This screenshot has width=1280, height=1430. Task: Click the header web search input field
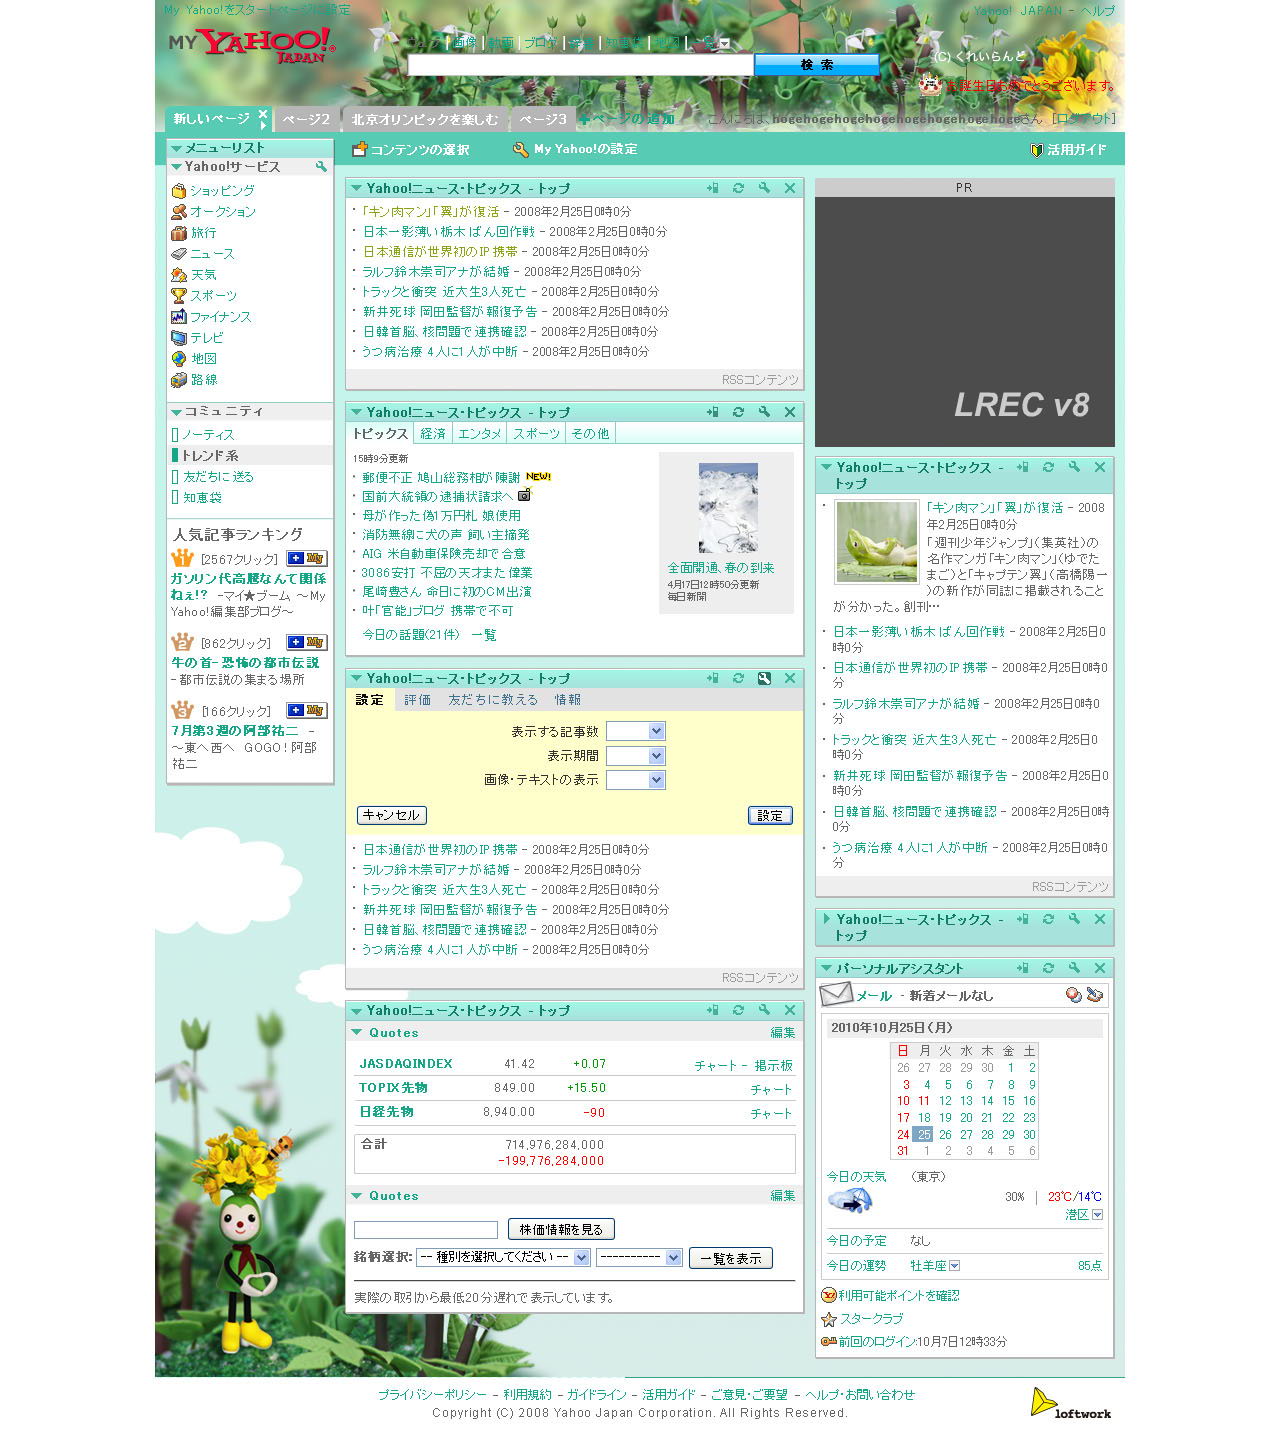[580, 64]
